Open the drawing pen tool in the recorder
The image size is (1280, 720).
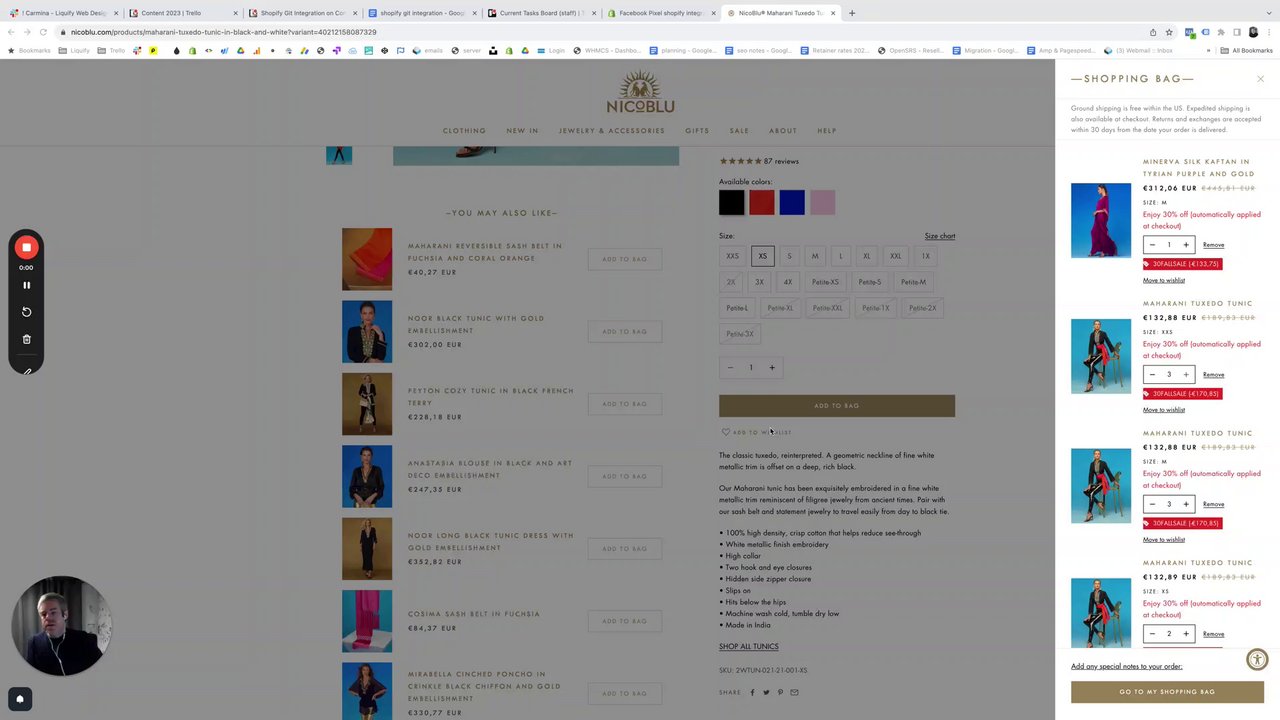point(26,371)
